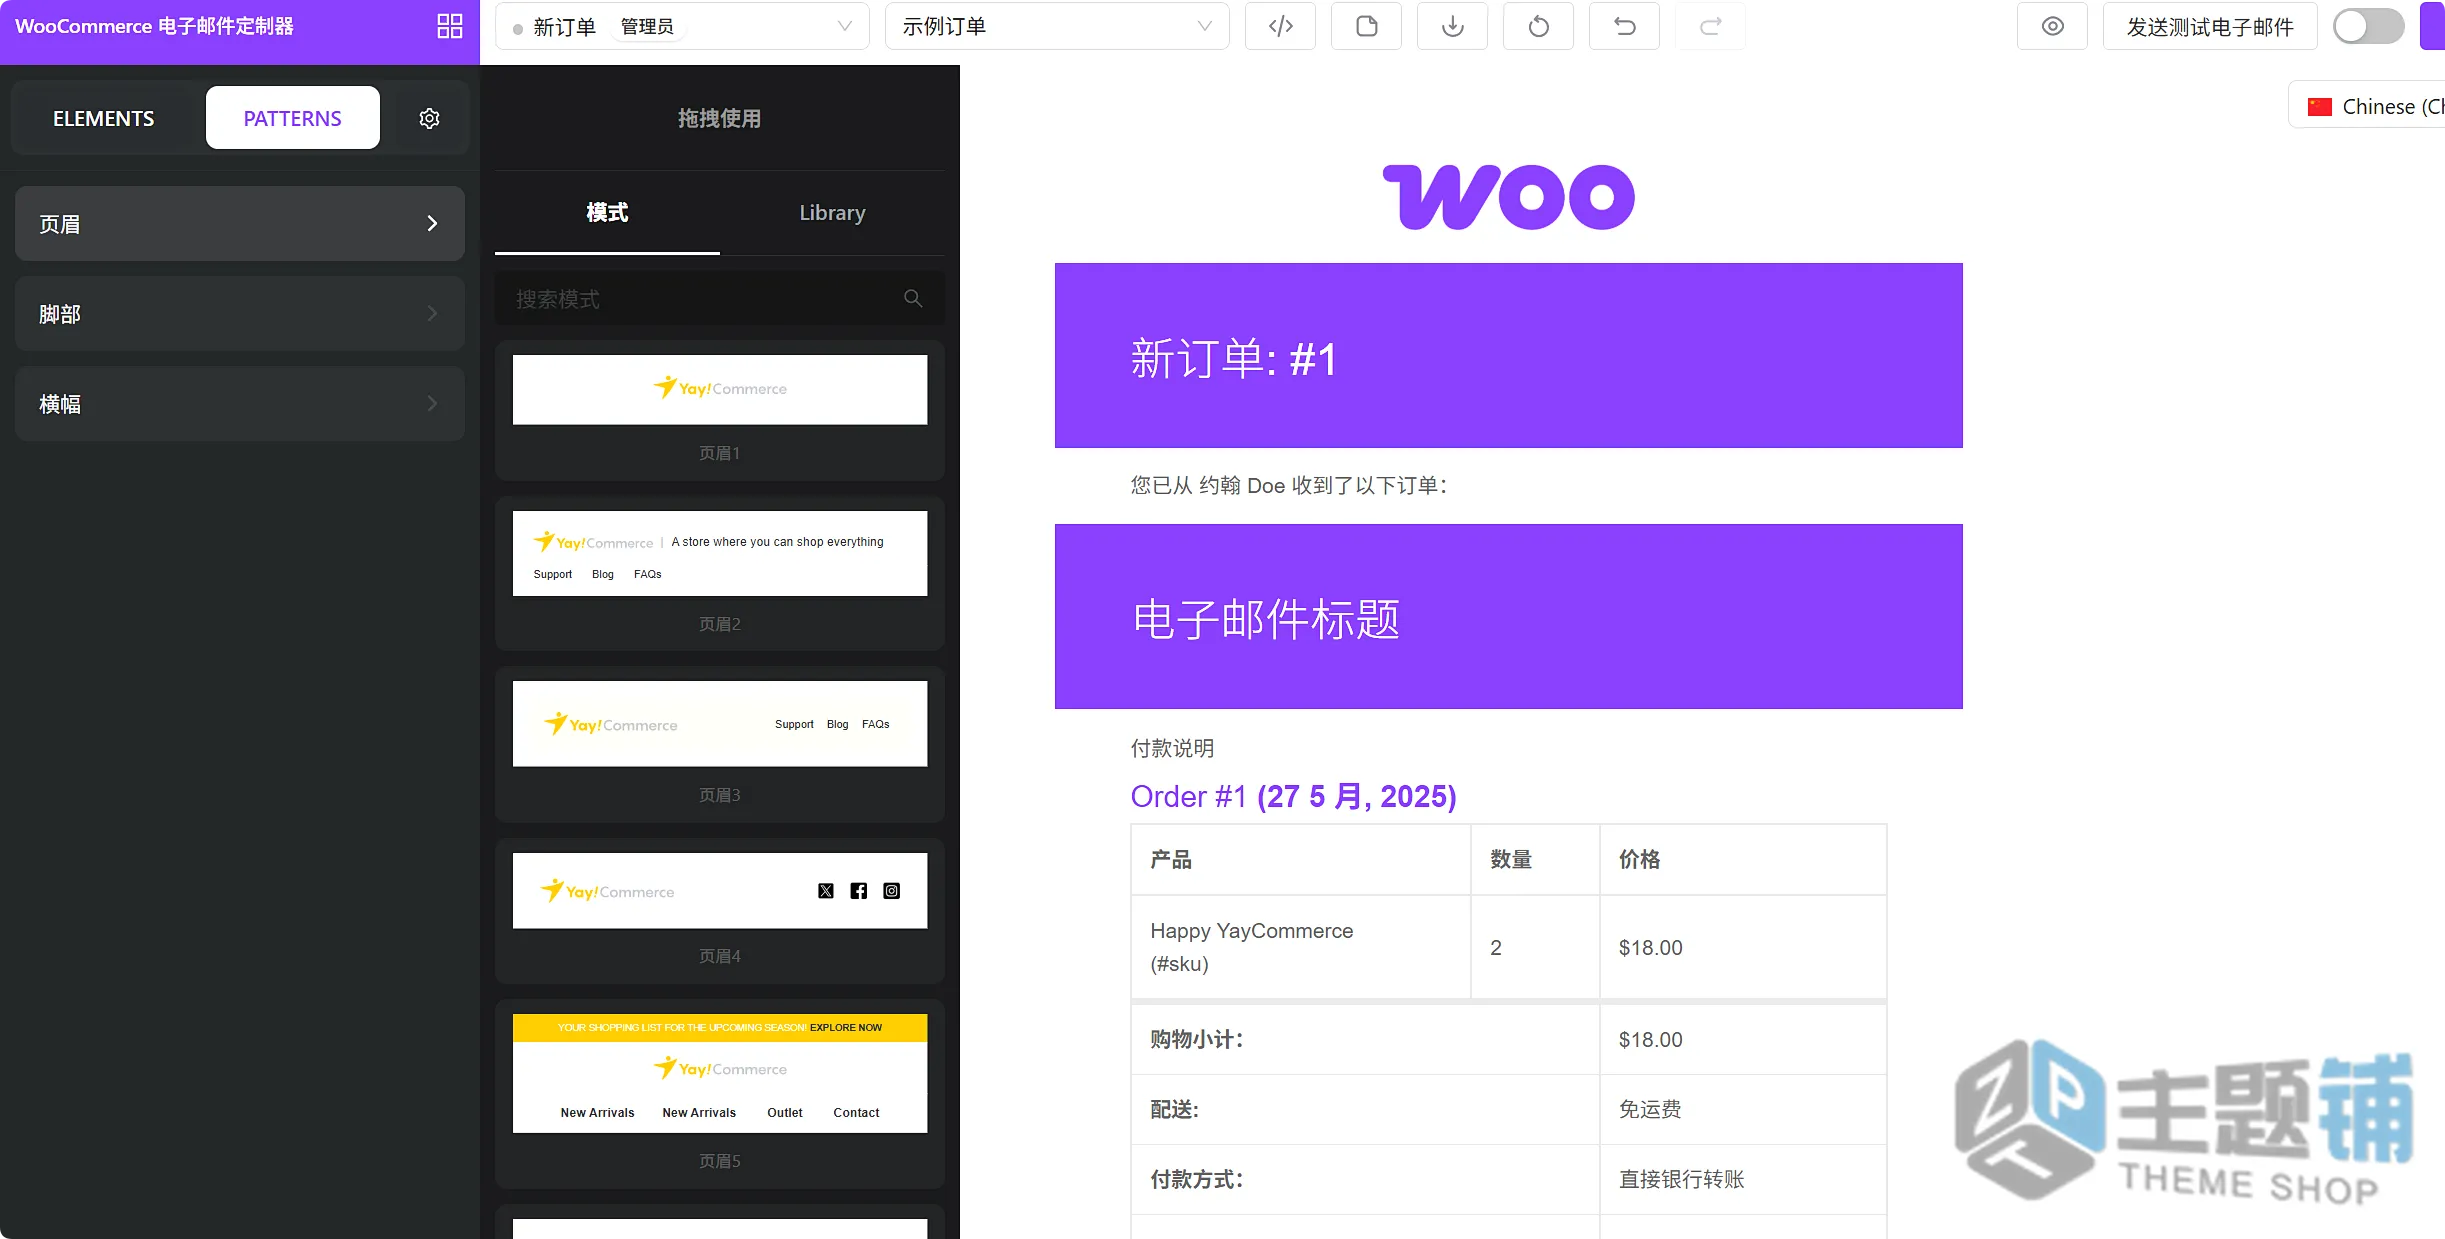The image size is (2445, 1239).
Task: Click the reset template icon
Action: (1538, 27)
